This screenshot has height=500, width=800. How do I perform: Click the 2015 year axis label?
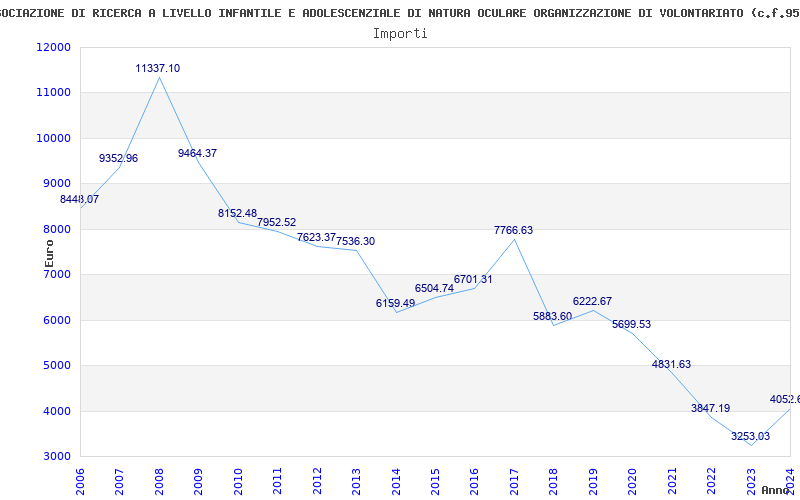pos(435,481)
